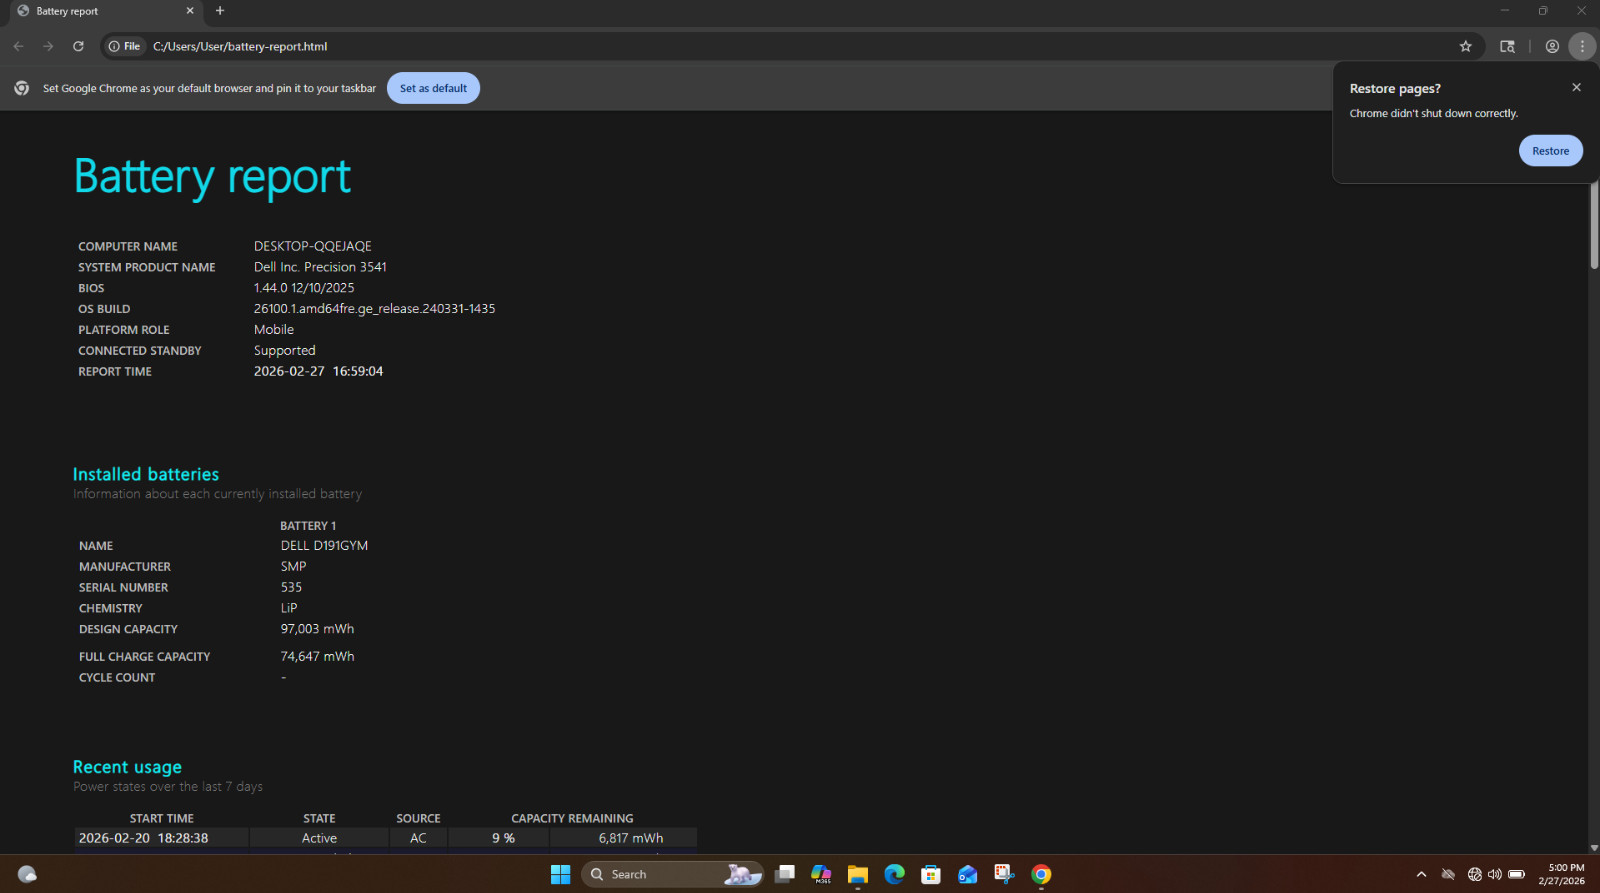Open the clock showing 5:00 PM

(x=1562, y=874)
